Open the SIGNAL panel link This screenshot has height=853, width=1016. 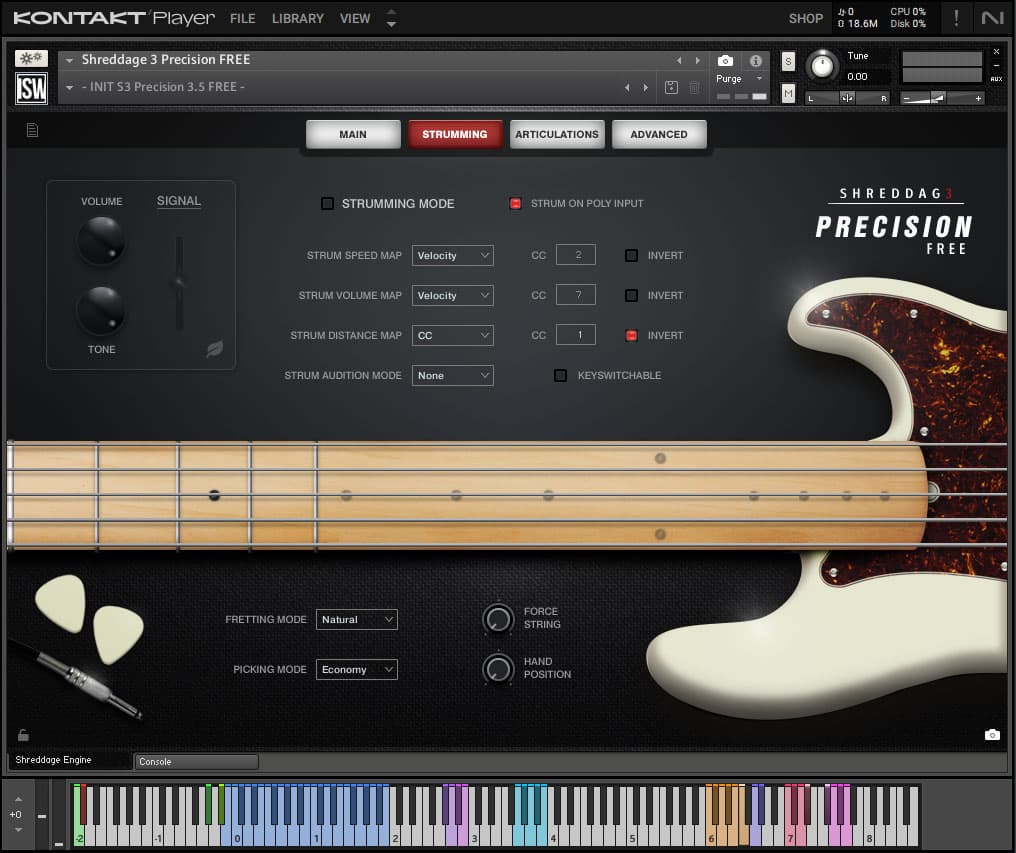(179, 201)
